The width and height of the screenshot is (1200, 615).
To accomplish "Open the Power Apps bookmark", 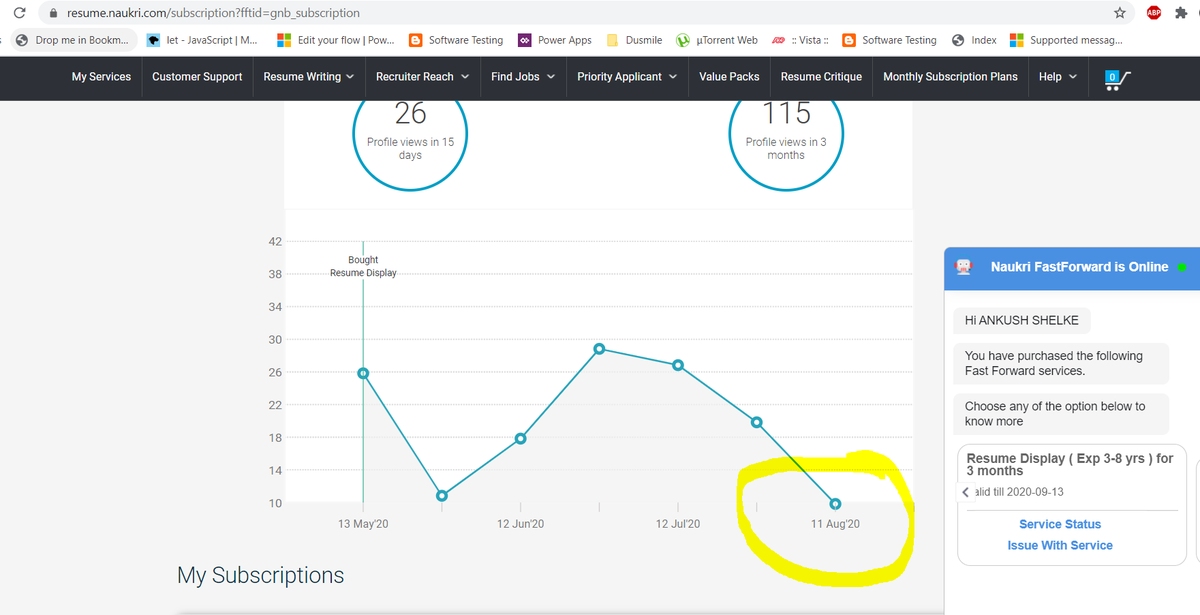I will tap(555, 40).
